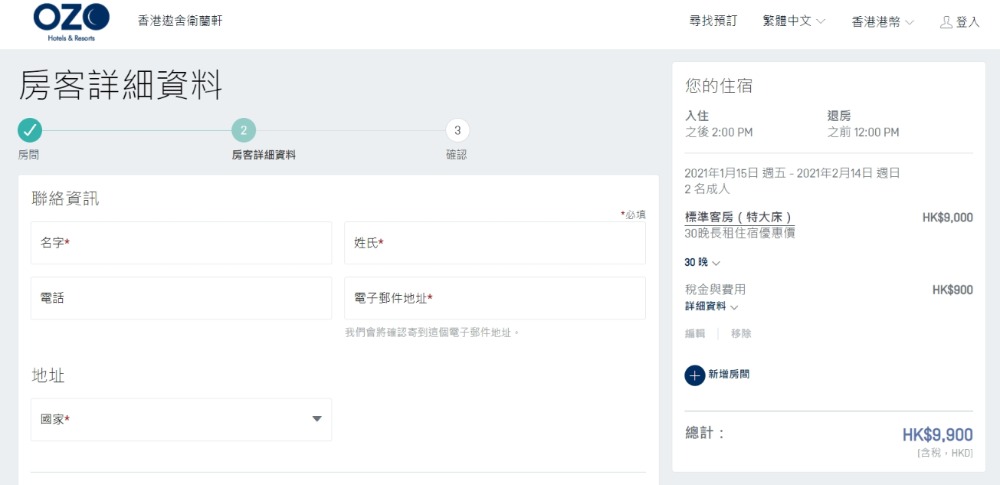Click step 3 confirmation circle
Image resolution: width=1000 pixels, height=485 pixels.
pos(457,130)
